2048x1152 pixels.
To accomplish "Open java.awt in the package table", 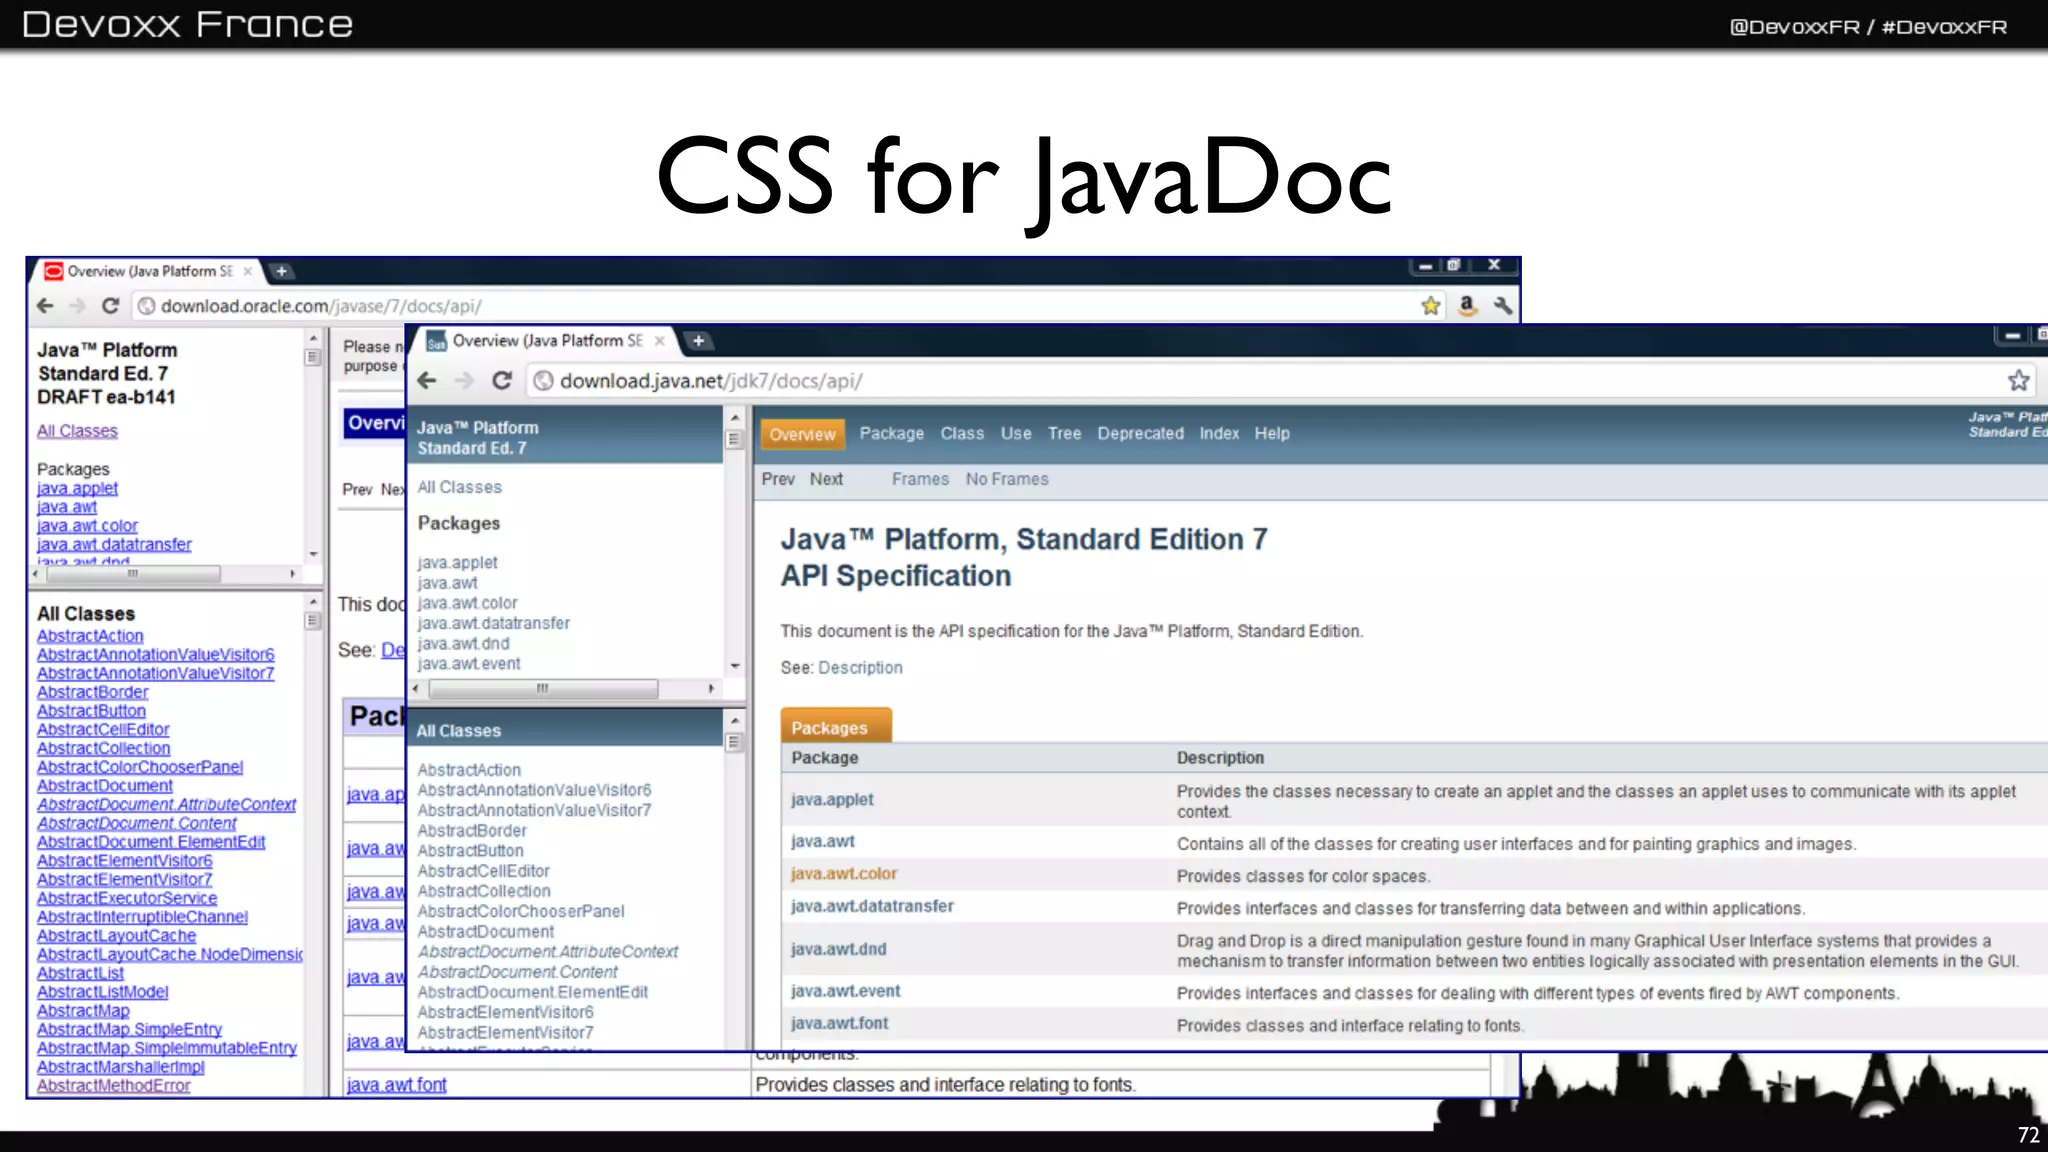I will 823,841.
